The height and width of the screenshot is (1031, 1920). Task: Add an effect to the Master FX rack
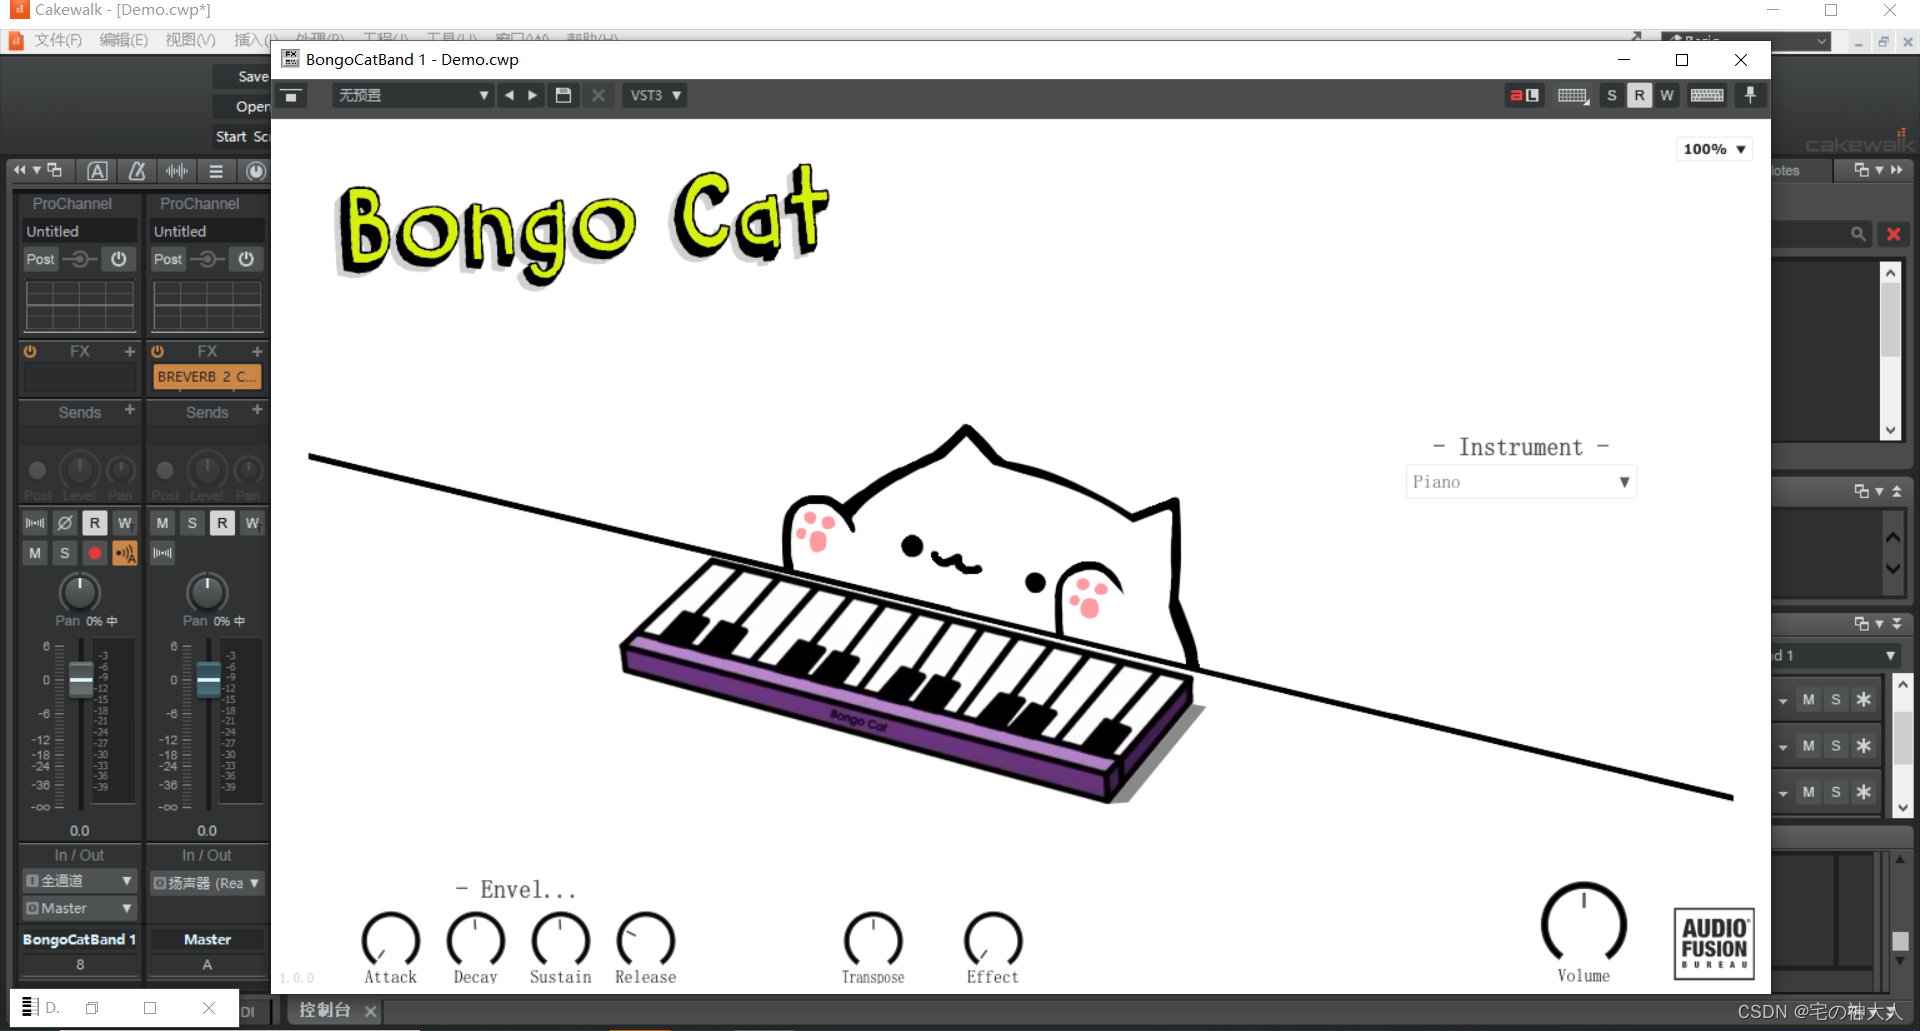[x=257, y=351]
